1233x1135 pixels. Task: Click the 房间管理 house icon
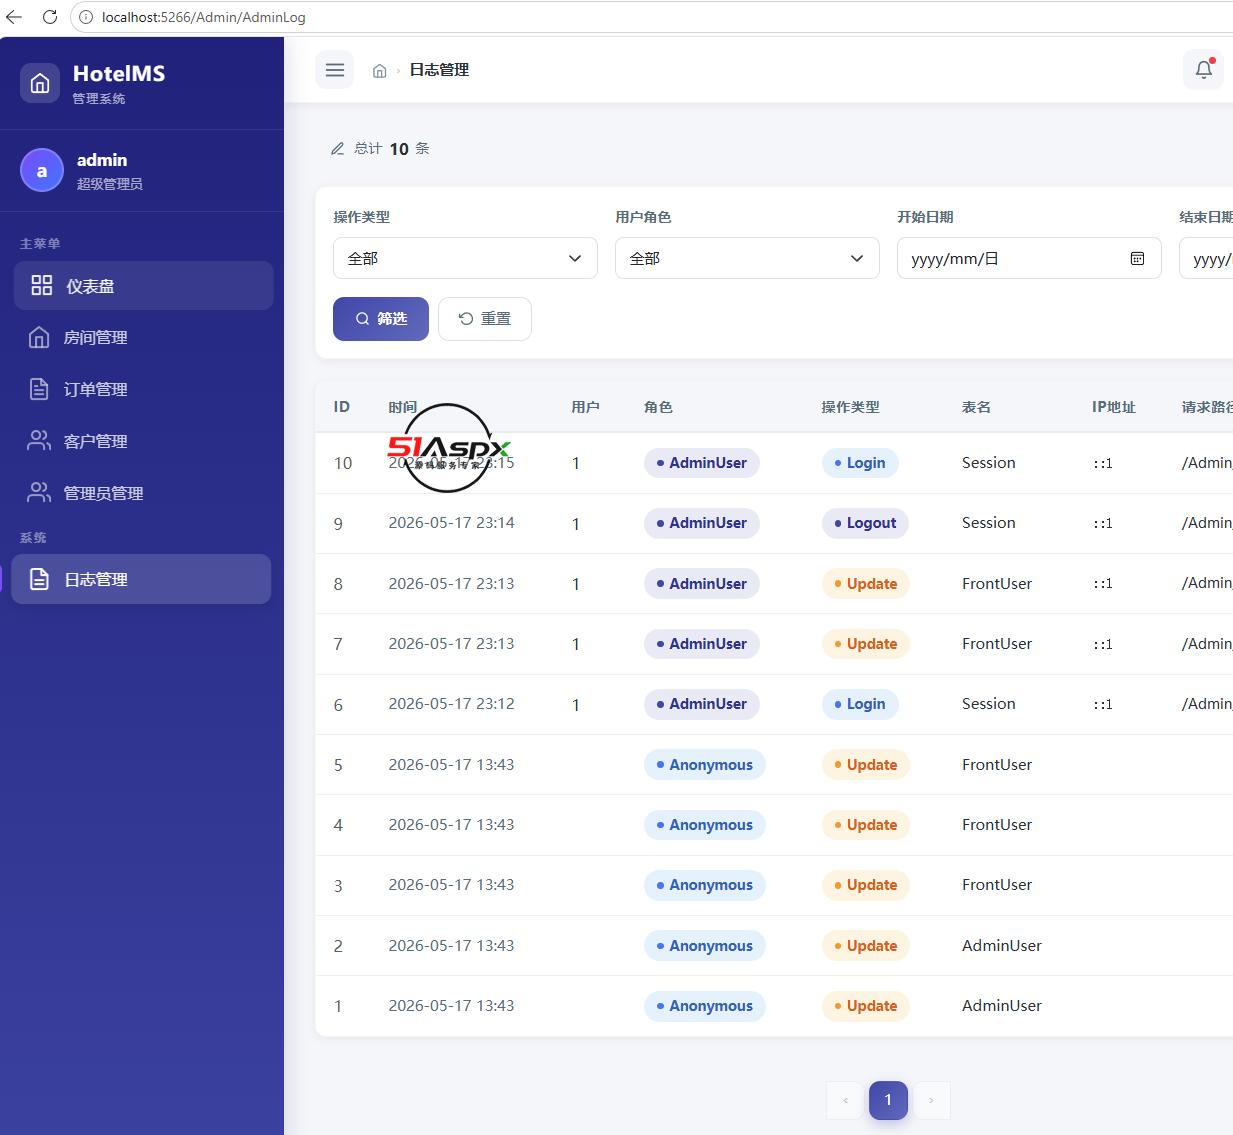point(39,337)
